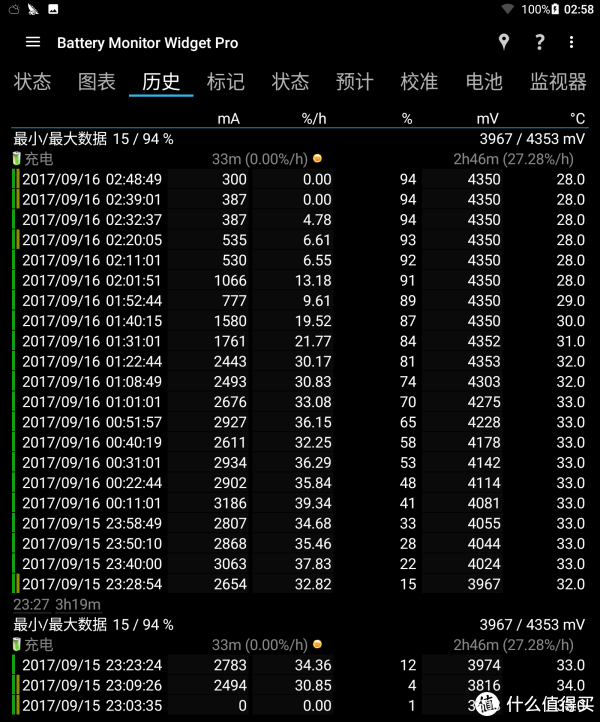
Task: Tap the 3186 mA value cell
Action: point(230,503)
